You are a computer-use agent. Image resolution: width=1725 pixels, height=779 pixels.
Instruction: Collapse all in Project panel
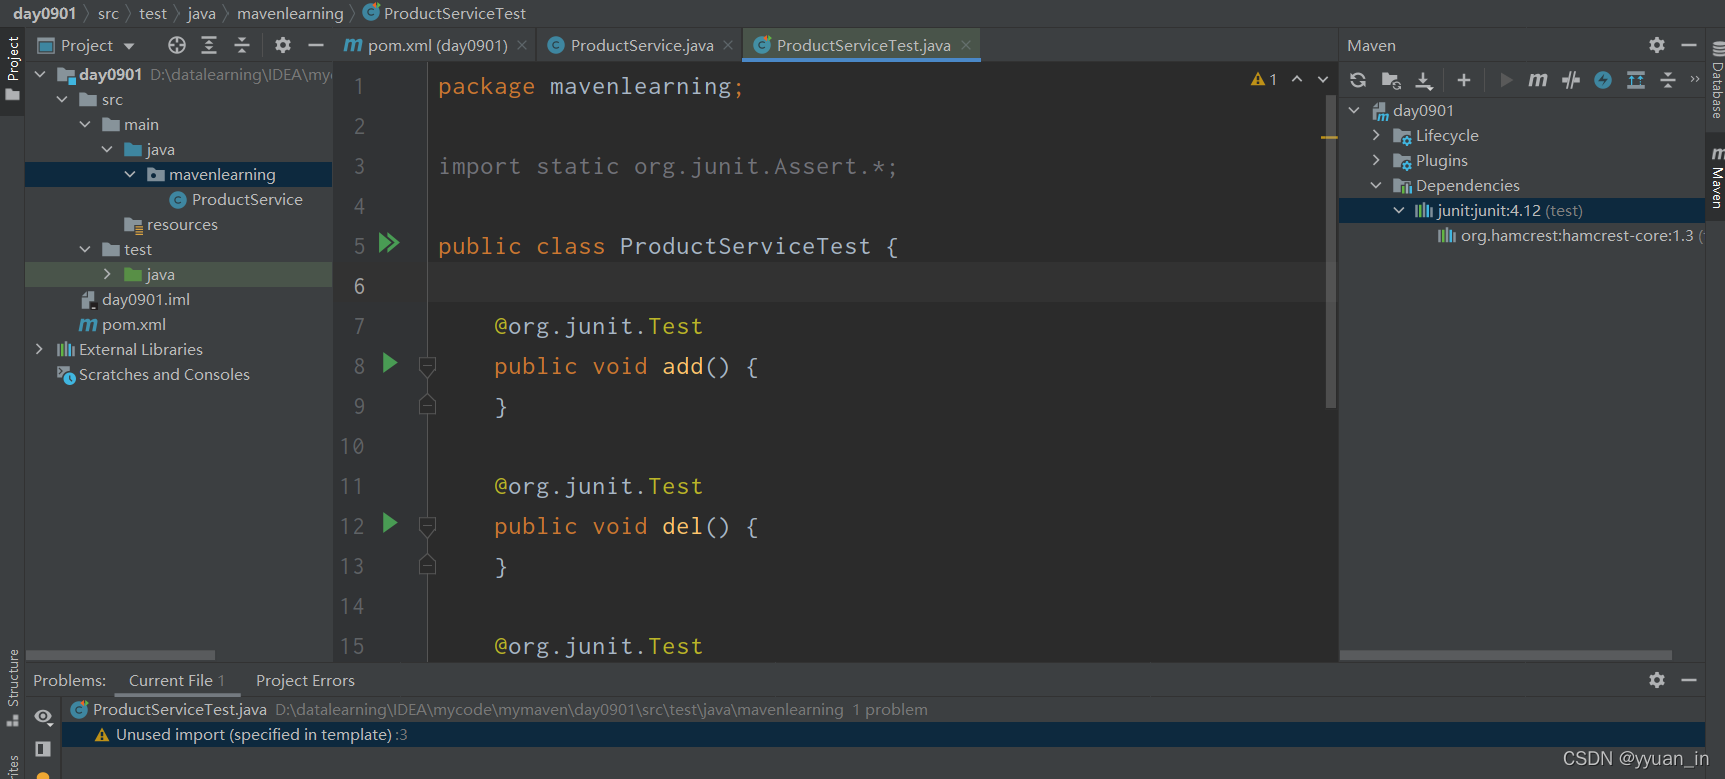[242, 45]
